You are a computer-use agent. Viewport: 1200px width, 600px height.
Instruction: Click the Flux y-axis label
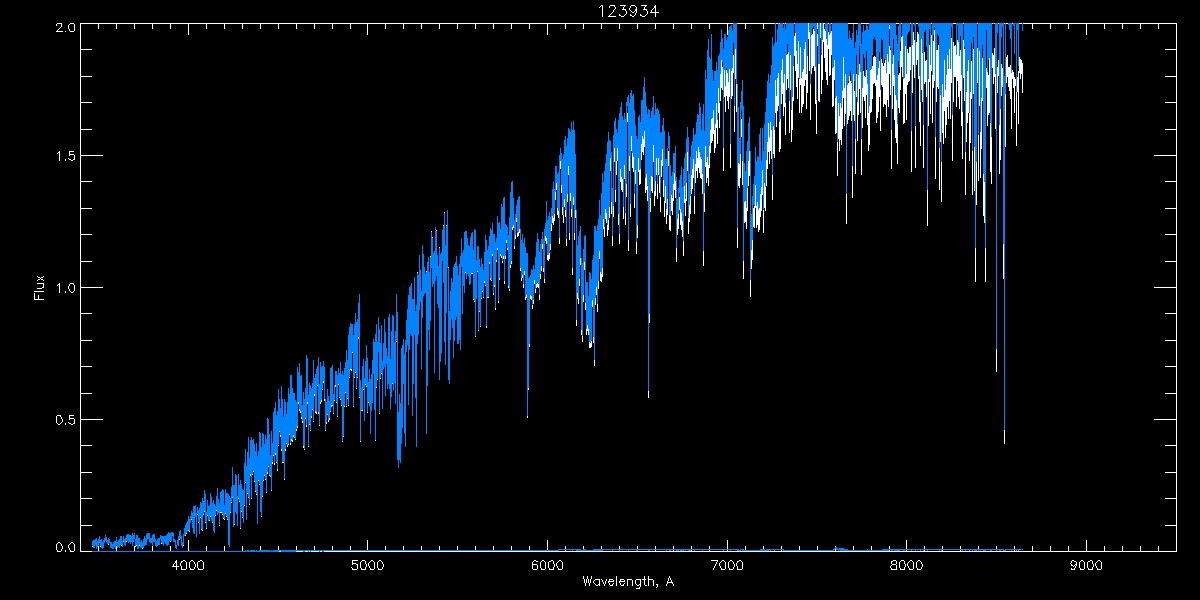(x=40, y=287)
